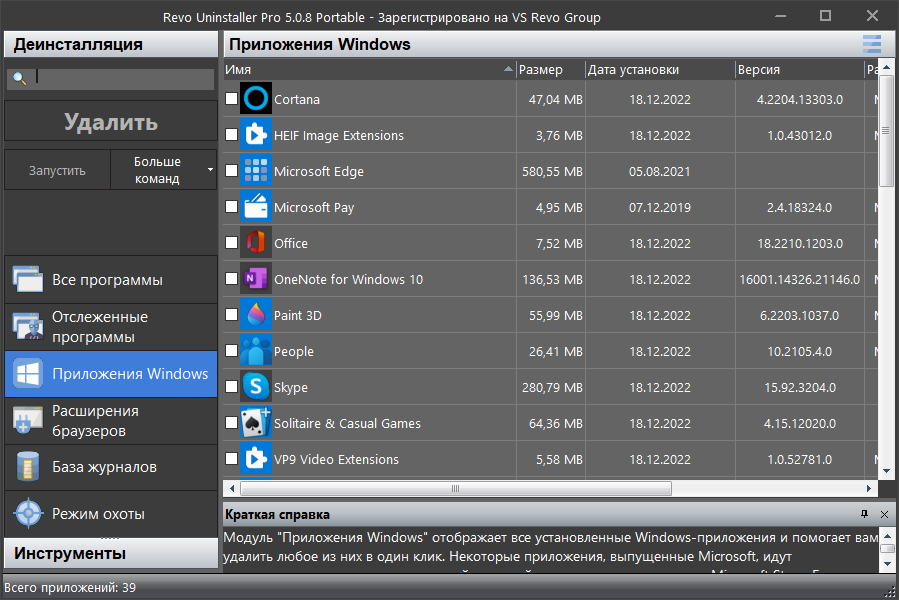Open the view options menu icon
Viewport: 899px width, 600px height.
click(871, 44)
